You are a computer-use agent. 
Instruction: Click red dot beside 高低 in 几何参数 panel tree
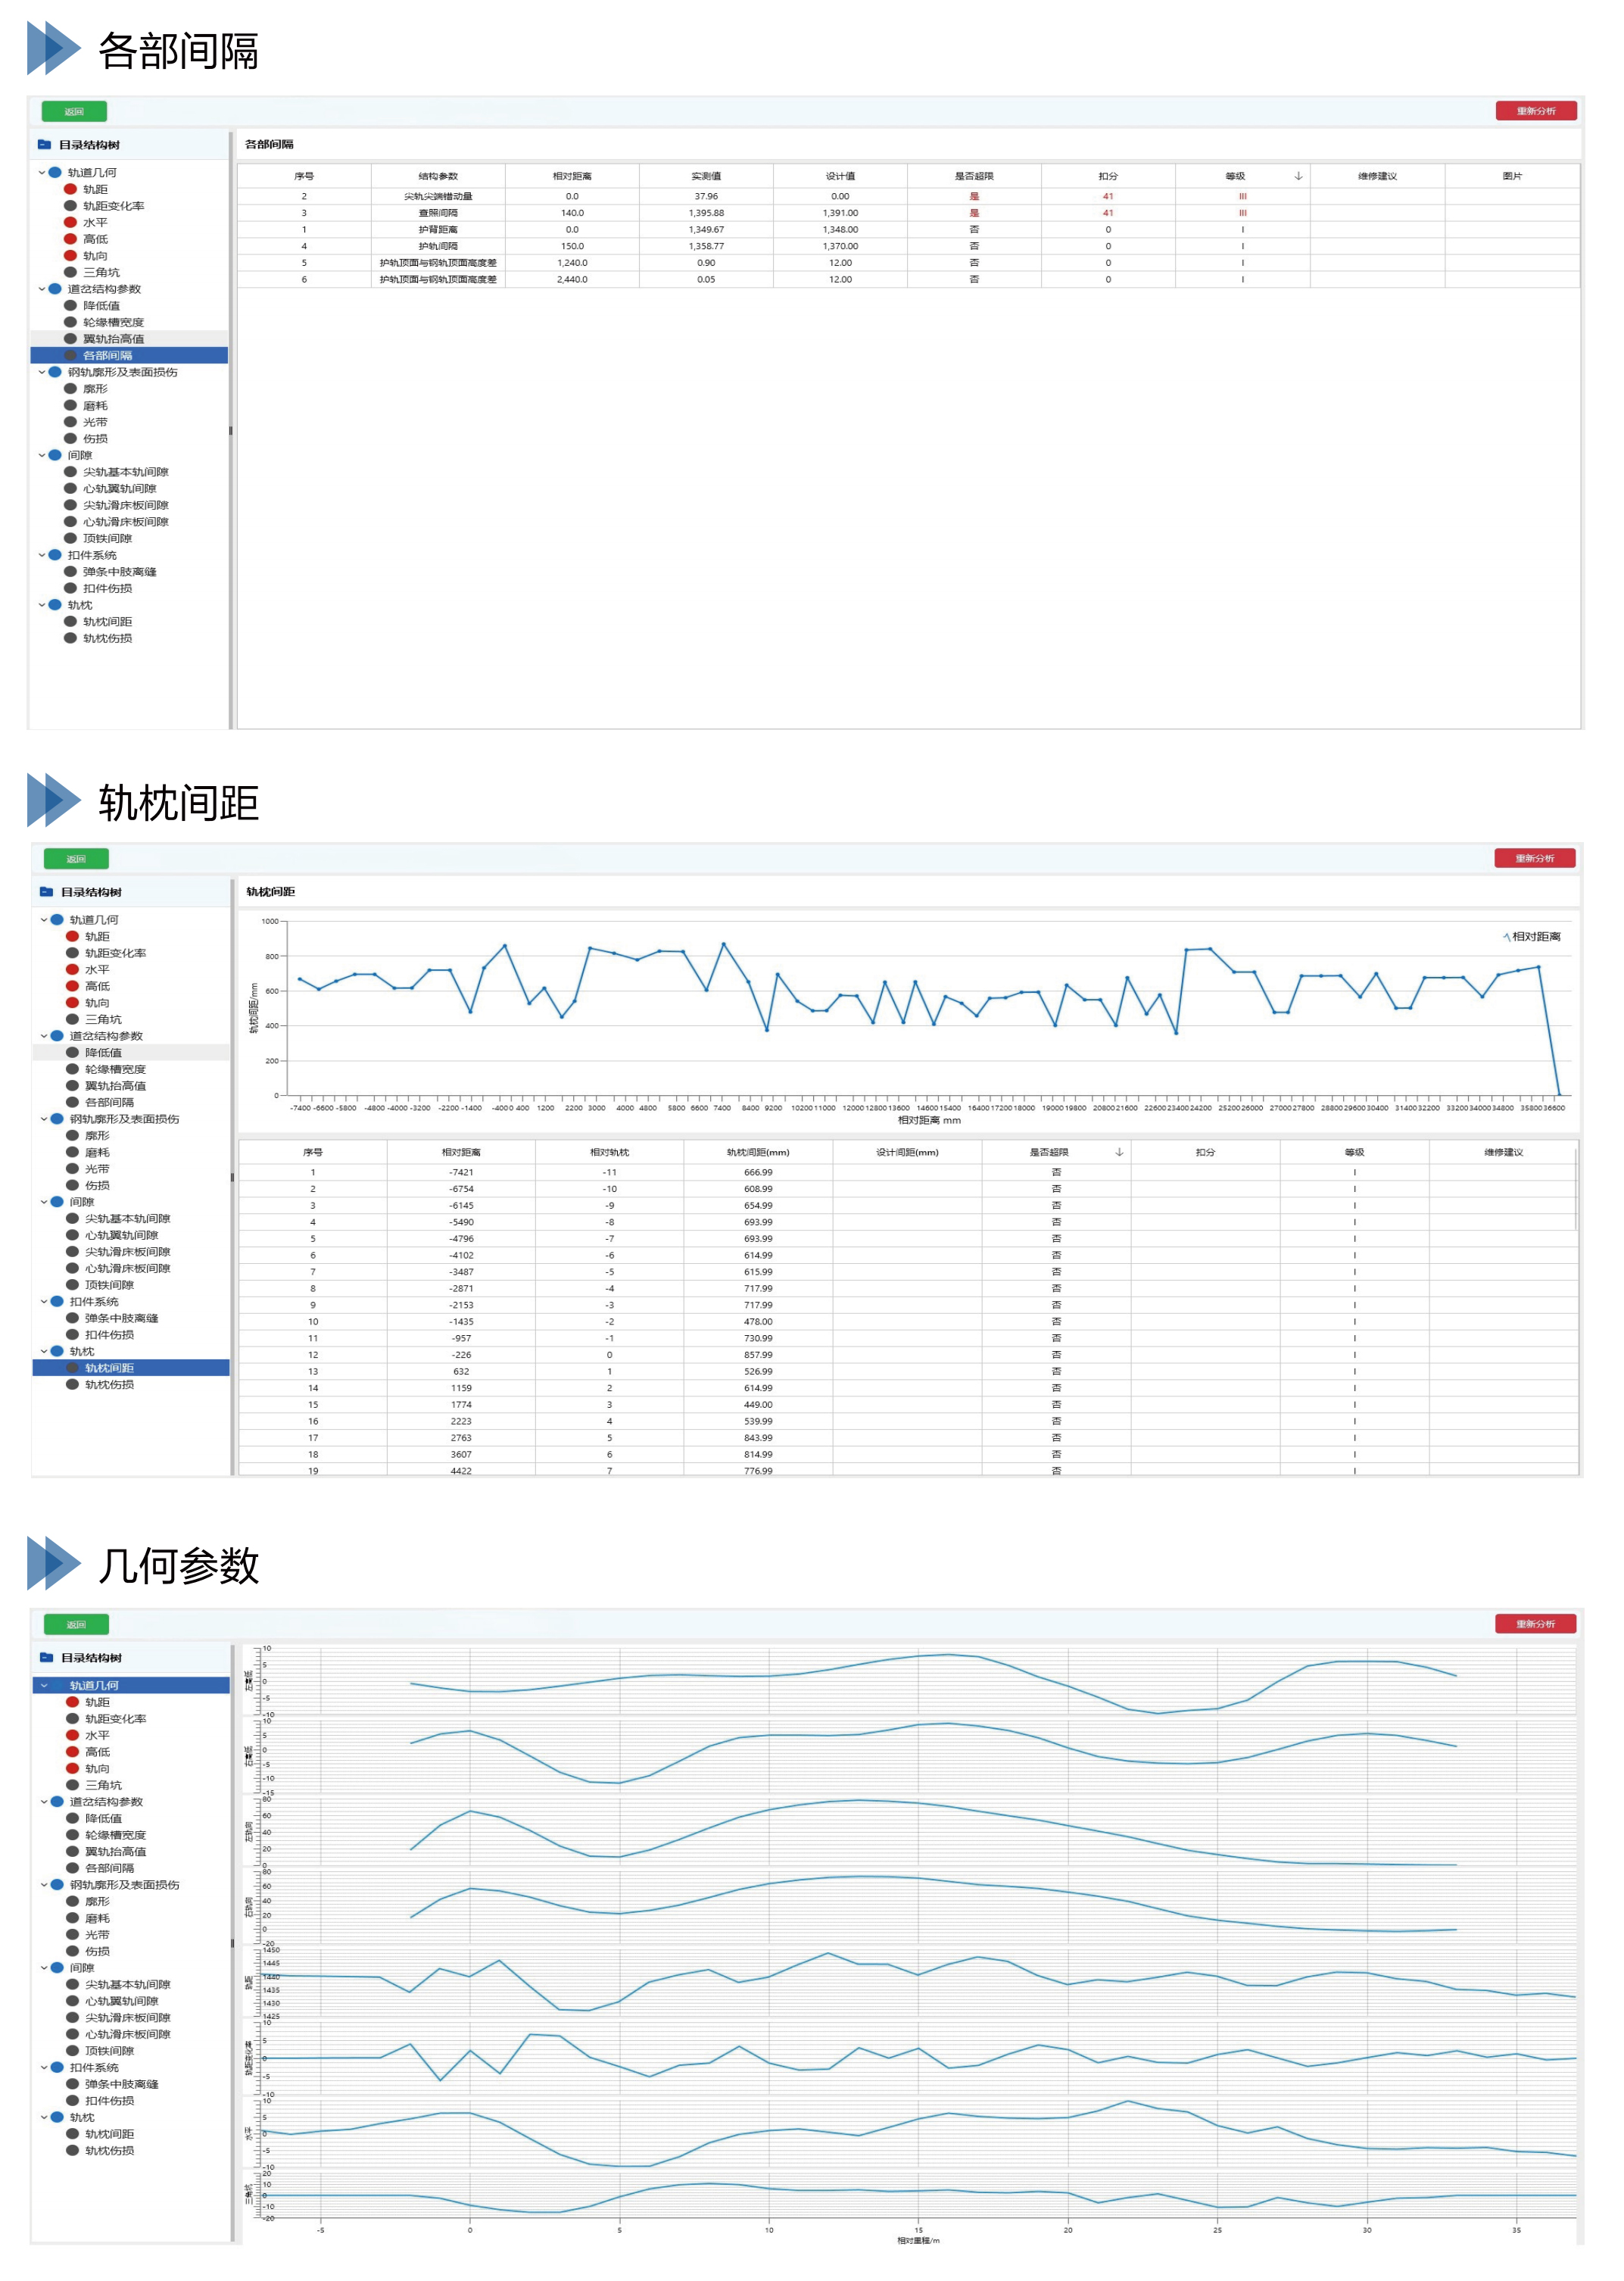tap(73, 1752)
